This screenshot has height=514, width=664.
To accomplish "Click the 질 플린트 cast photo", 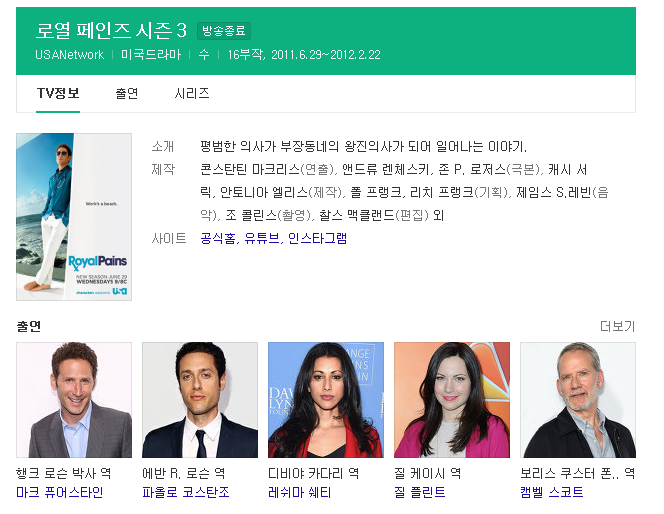I will coord(452,400).
